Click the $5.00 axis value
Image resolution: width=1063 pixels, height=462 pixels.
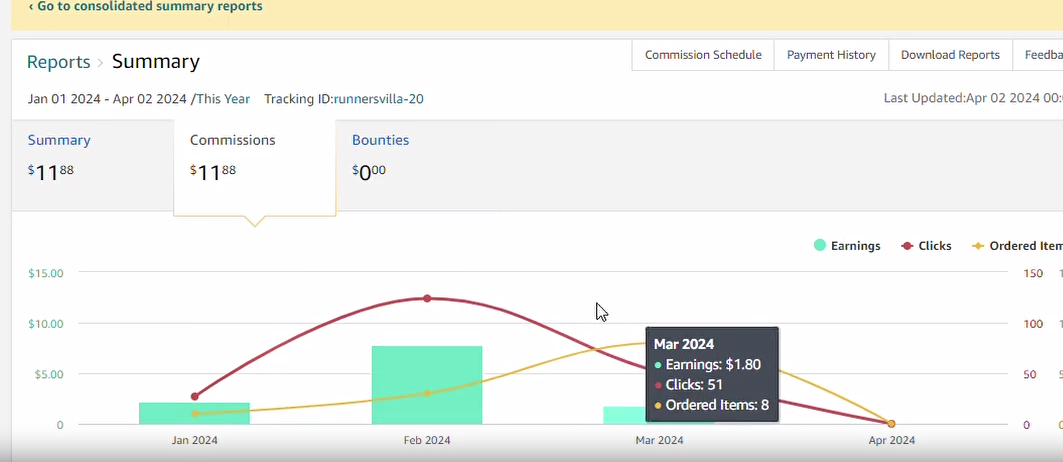tap(49, 374)
